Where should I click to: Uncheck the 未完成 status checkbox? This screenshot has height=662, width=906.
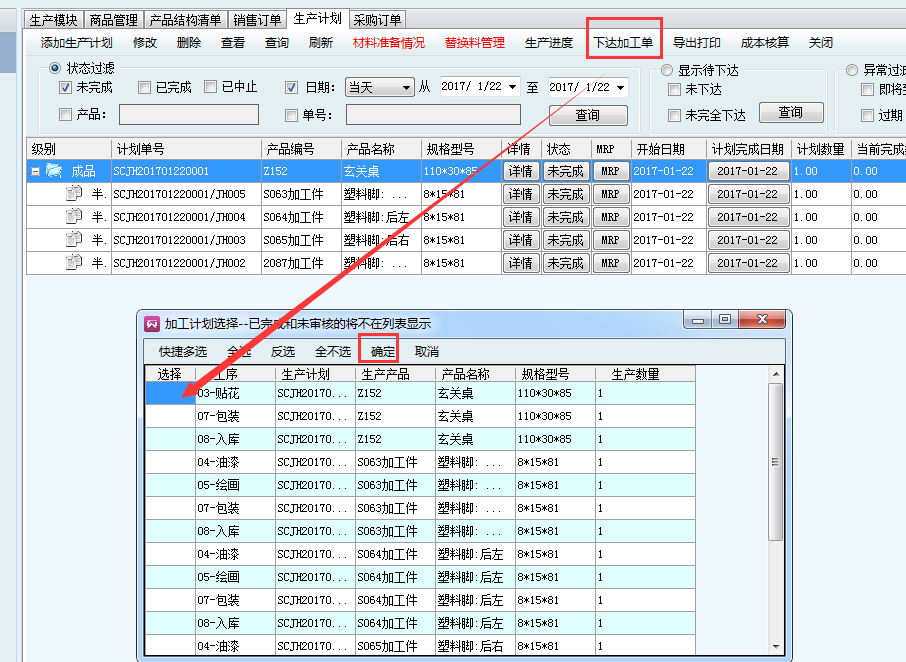66,88
